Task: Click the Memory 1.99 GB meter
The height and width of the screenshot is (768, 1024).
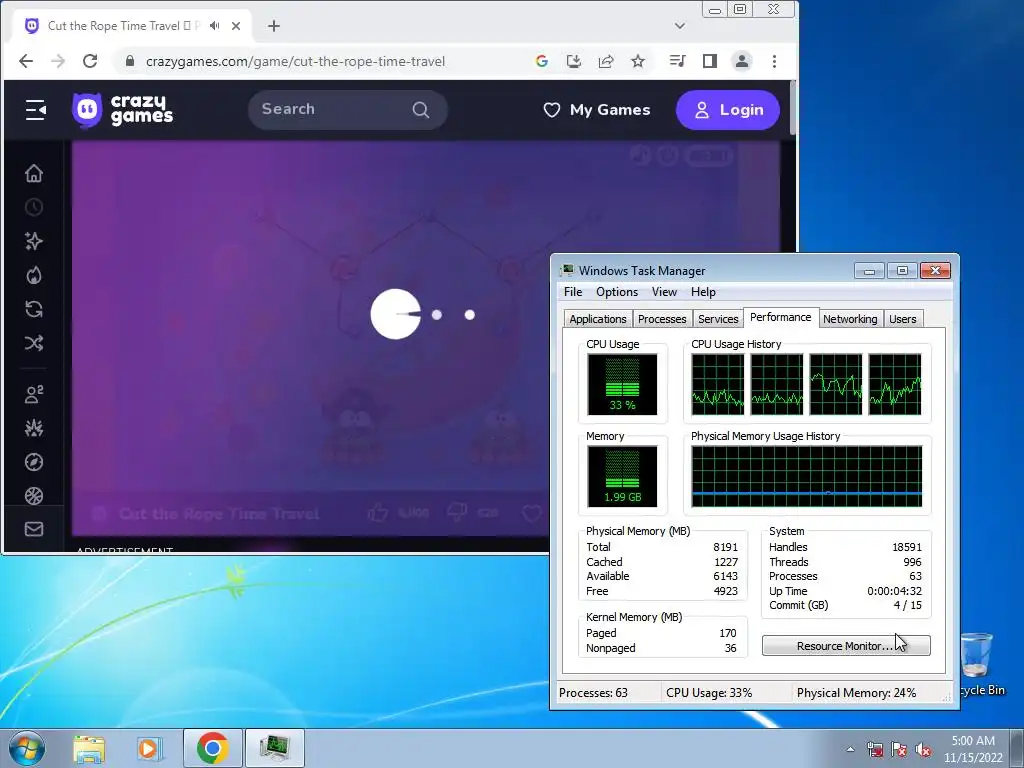Action: click(x=622, y=476)
